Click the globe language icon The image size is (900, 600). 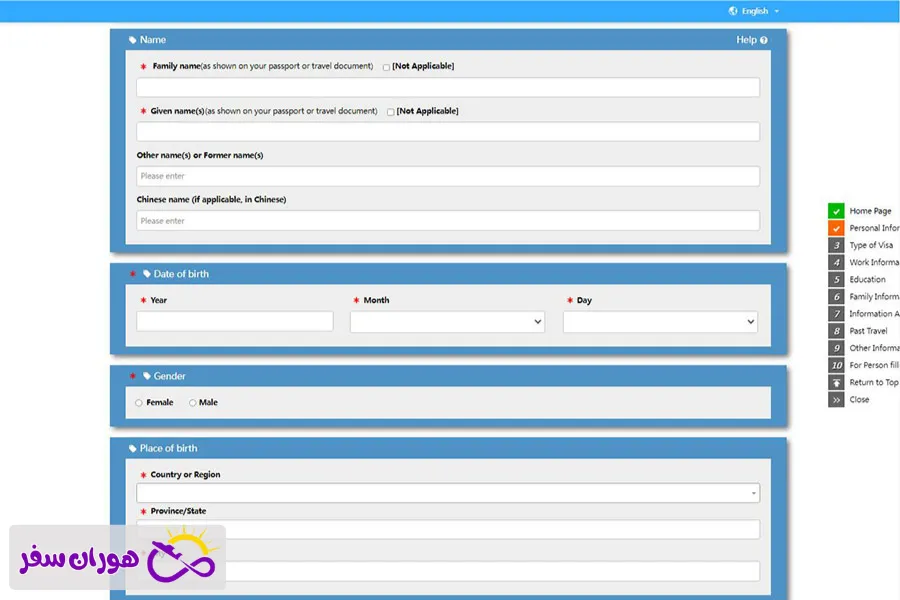733,11
